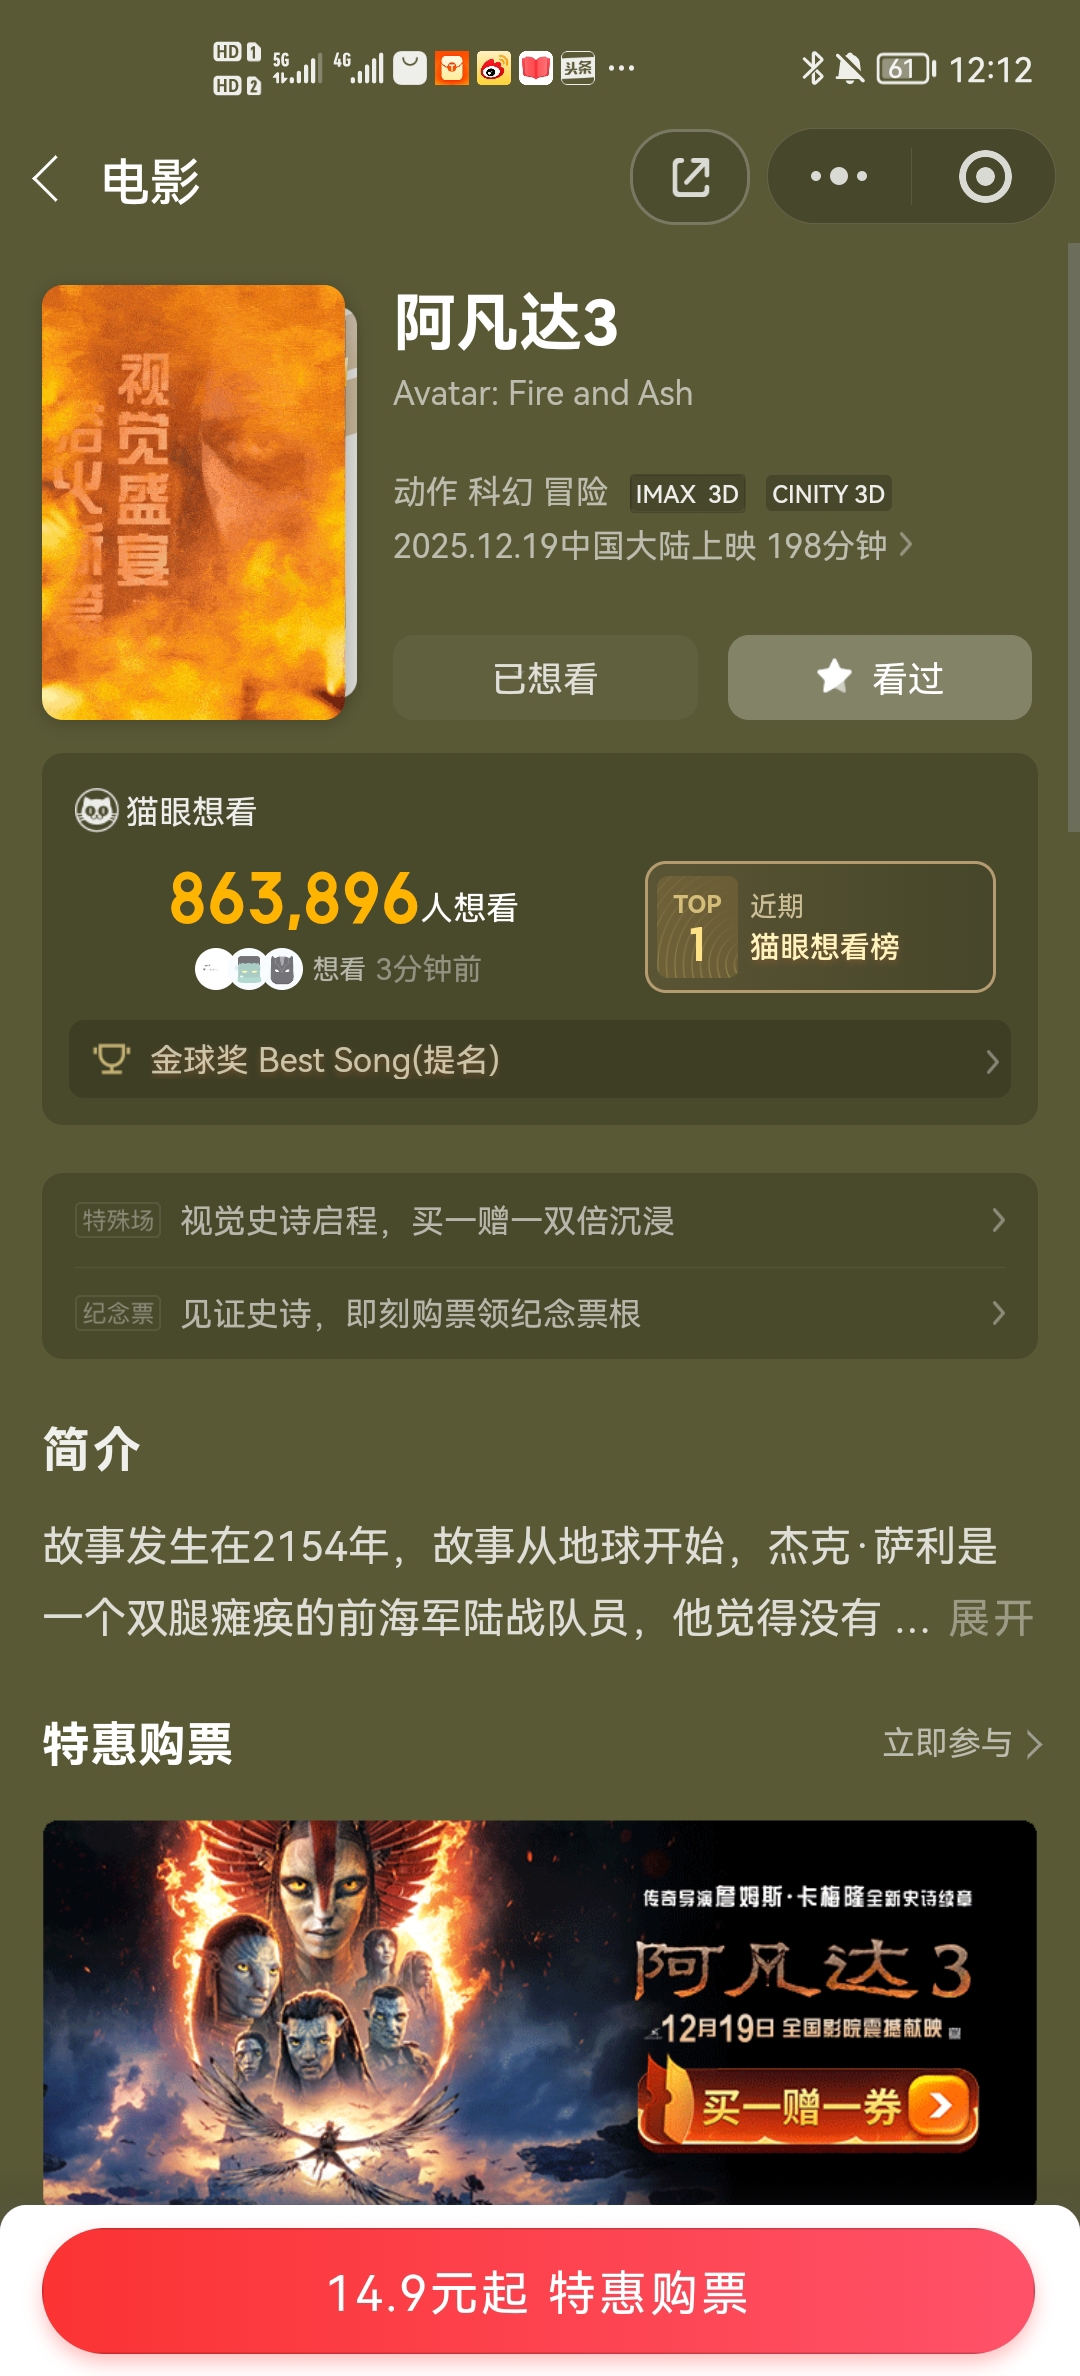Tap 14.9元起 特惠购票 red button
This screenshot has width=1080, height=2376.
click(x=538, y=2291)
